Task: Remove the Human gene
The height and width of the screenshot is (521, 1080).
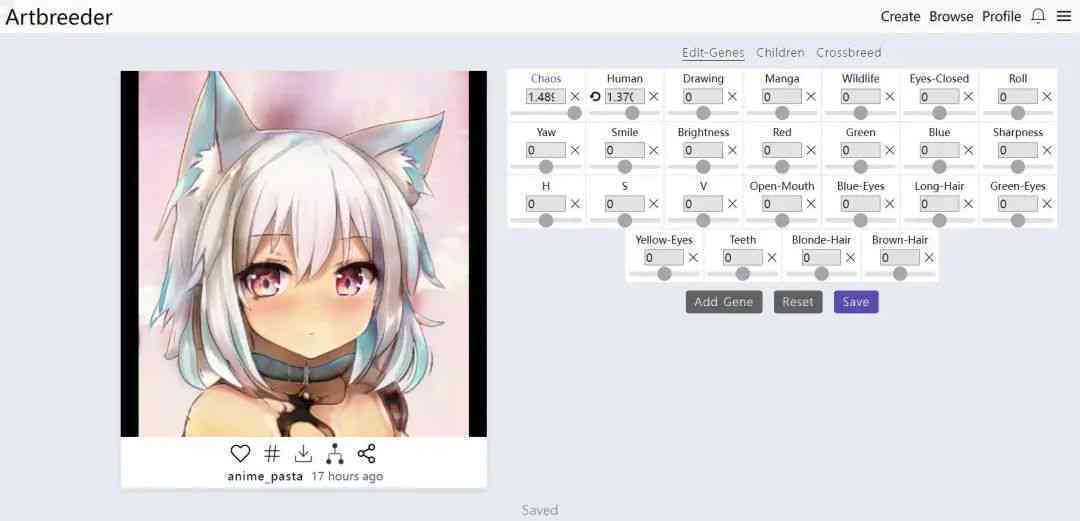Action: 654,96
